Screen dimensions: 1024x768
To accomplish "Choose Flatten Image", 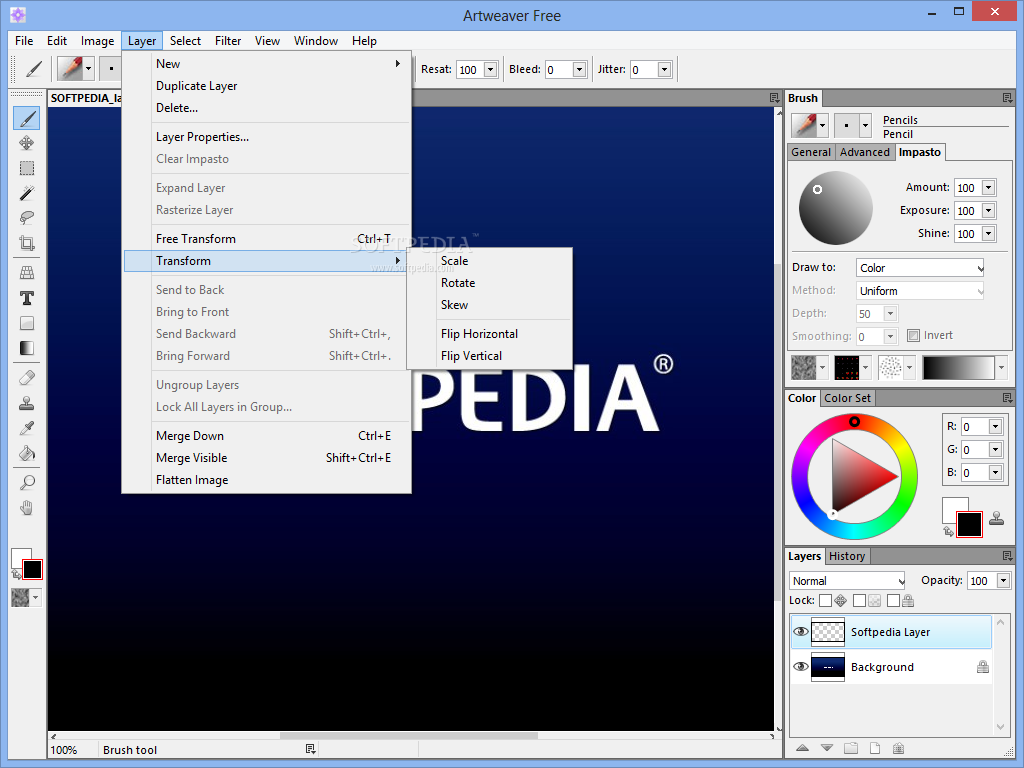I will pos(192,480).
